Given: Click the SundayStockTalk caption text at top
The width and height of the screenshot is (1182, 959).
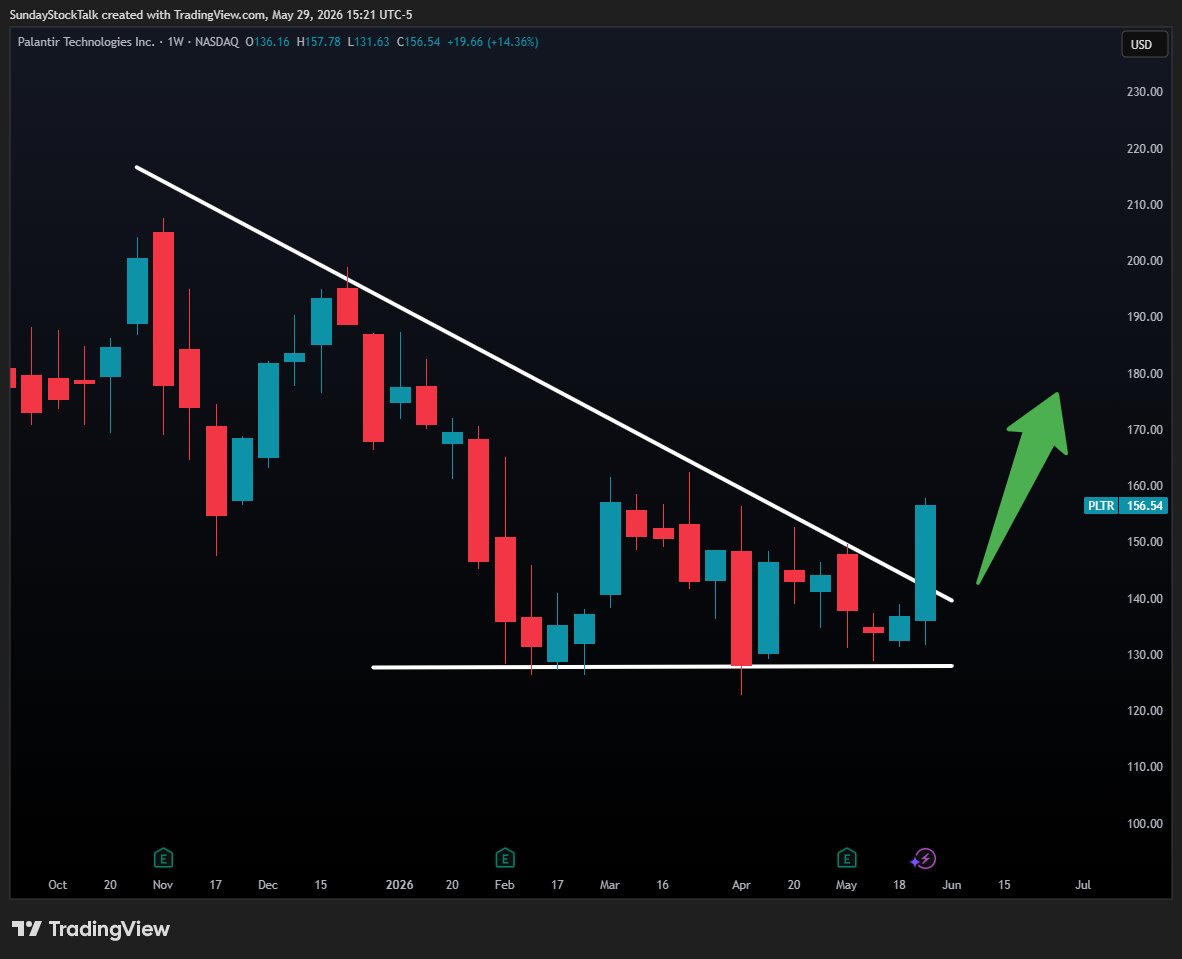Looking at the screenshot, I should [210, 14].
